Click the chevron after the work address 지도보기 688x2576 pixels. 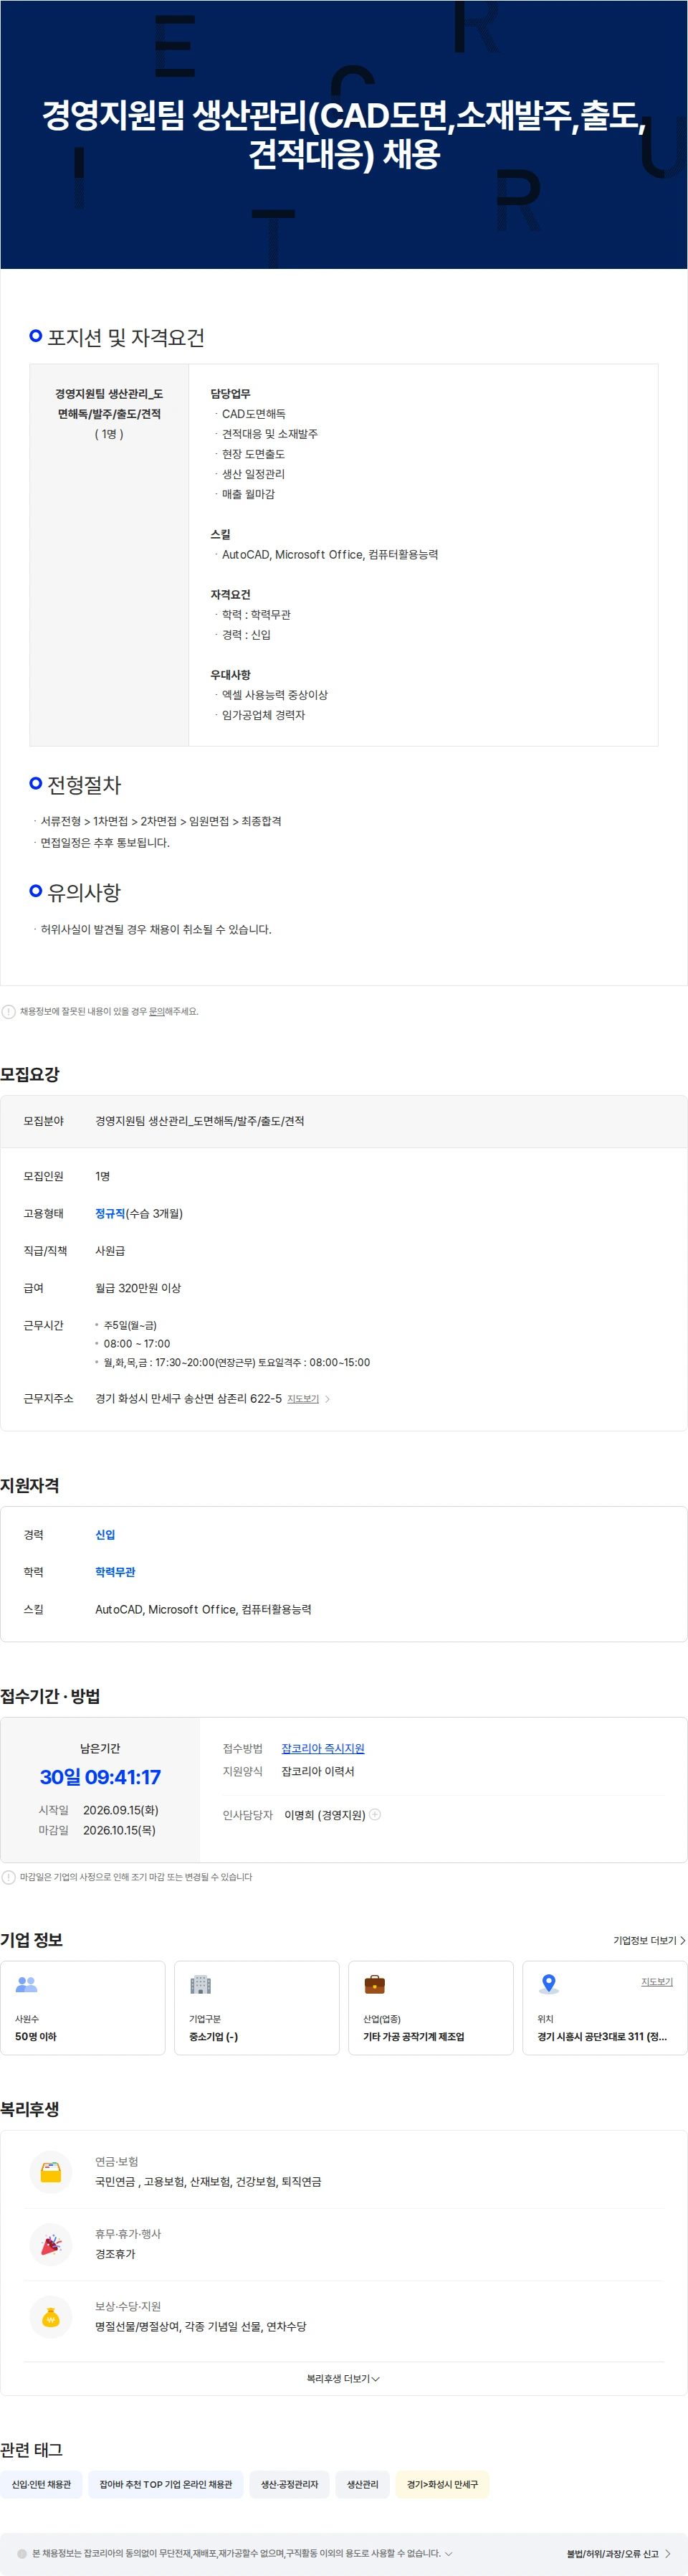click(x=327, y=1399)
